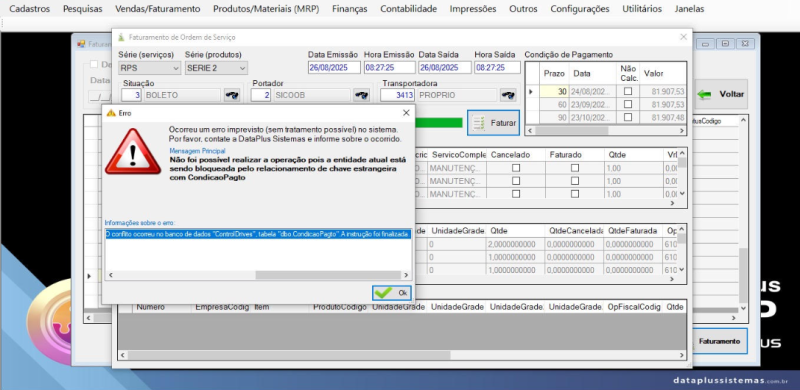
Task: Open the Impressões menu
Action: 473,9
